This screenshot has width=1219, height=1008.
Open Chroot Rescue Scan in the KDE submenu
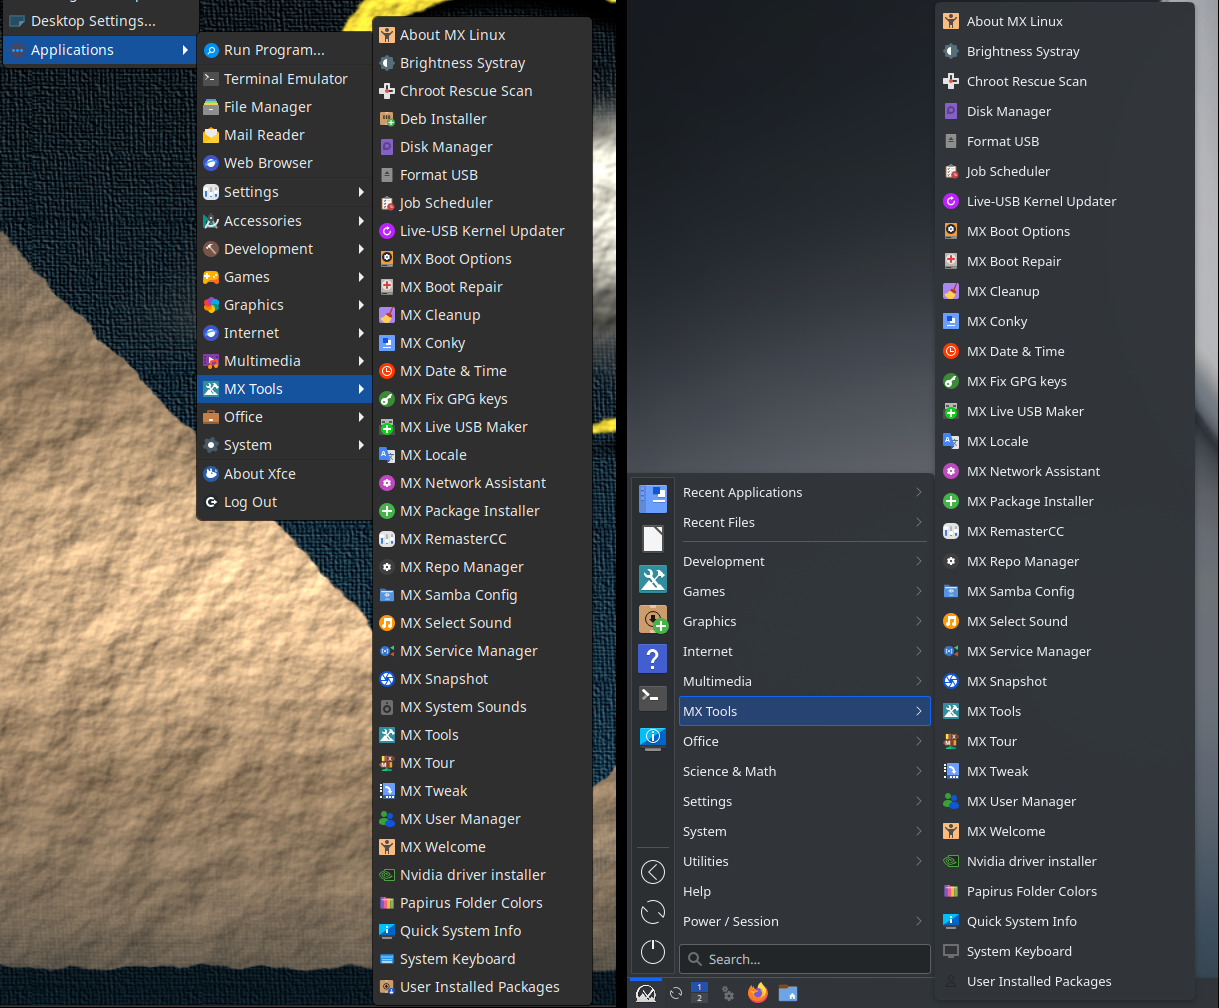[1064, 81]
